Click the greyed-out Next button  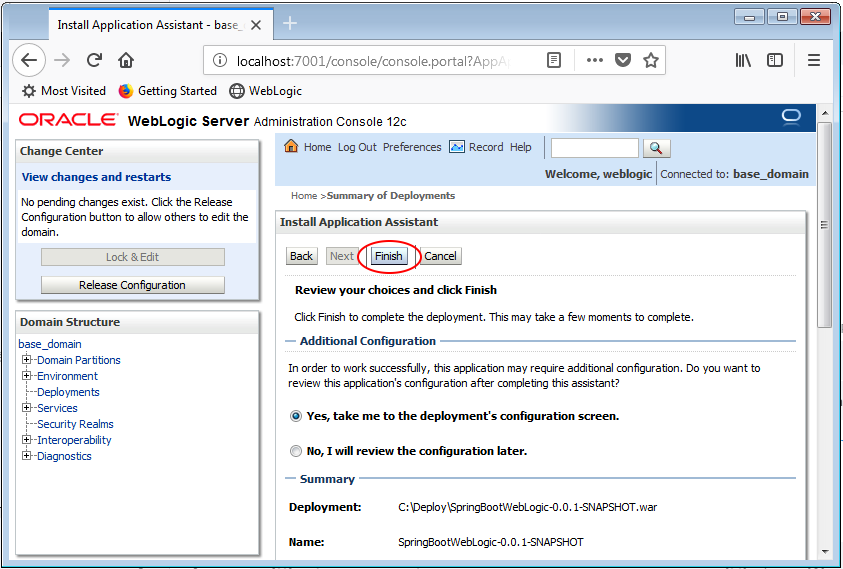[342, 256]
